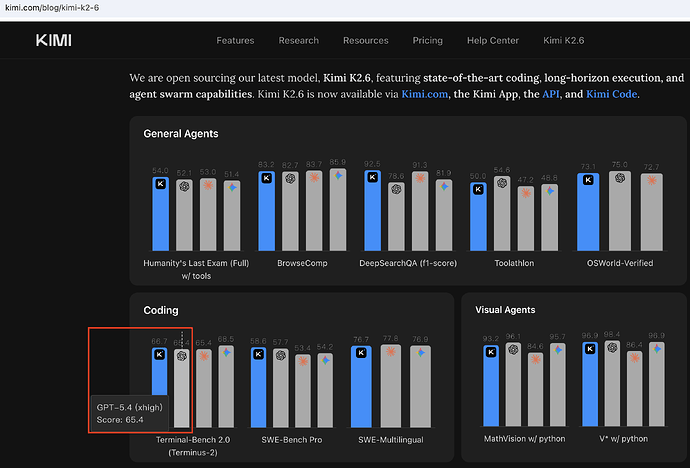Click the Kimi icon on the MathVision bar
This screenshot has height=468, width=690.
tap(491, 352)
